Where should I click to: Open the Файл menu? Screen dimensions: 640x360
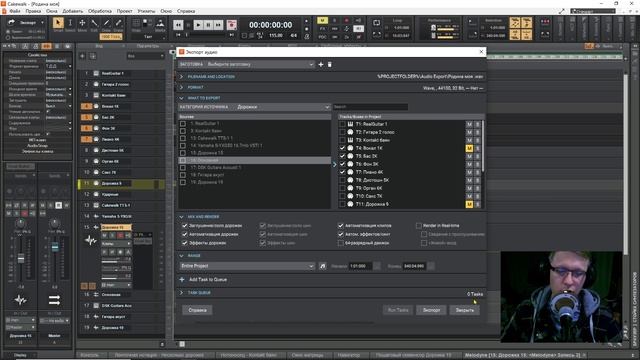(15, 11)
